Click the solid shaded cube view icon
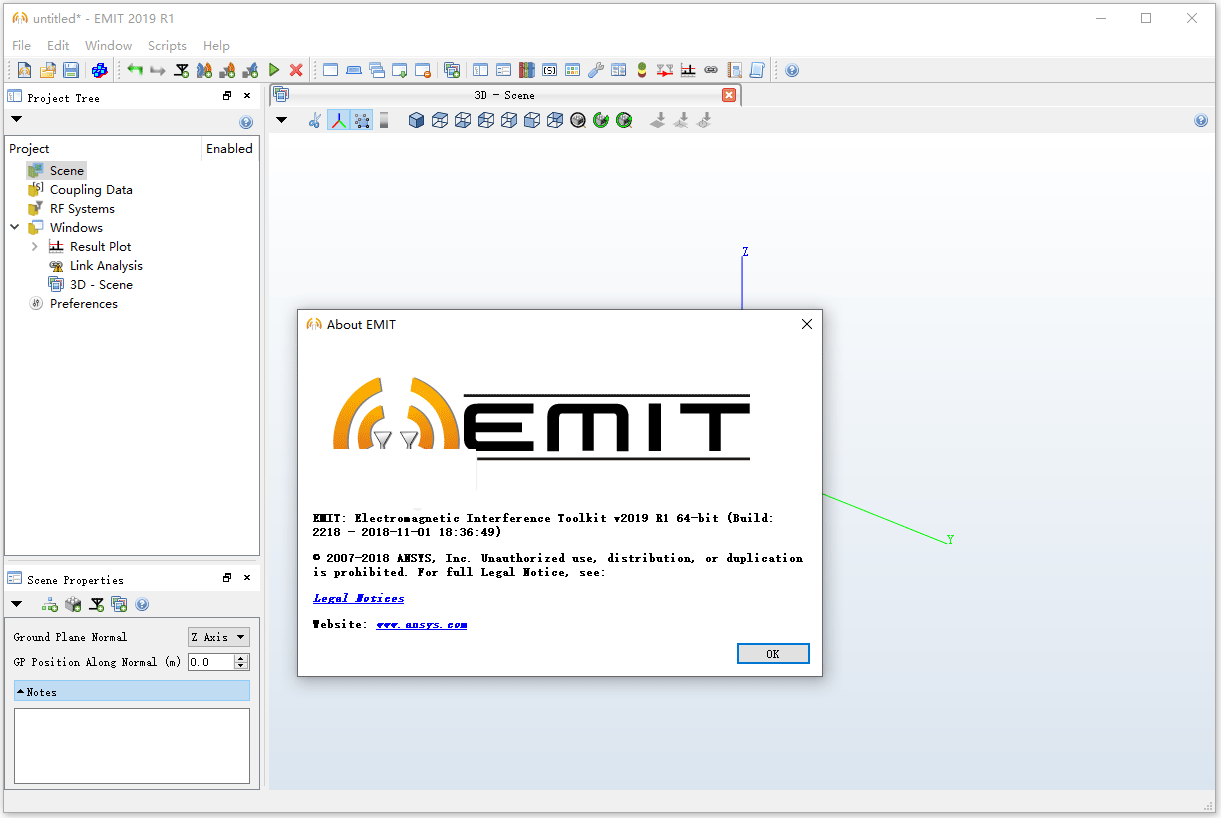 (x=416, y=120)
